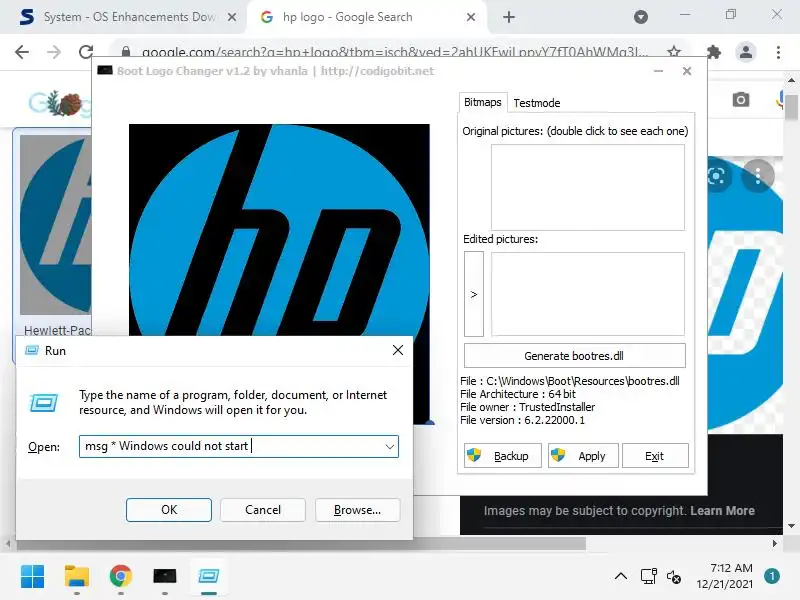The width and height of the screenshot is (800, 600).
Task: Switch to System - OS Enhancements Chrome tab
Action: (128, 17)
